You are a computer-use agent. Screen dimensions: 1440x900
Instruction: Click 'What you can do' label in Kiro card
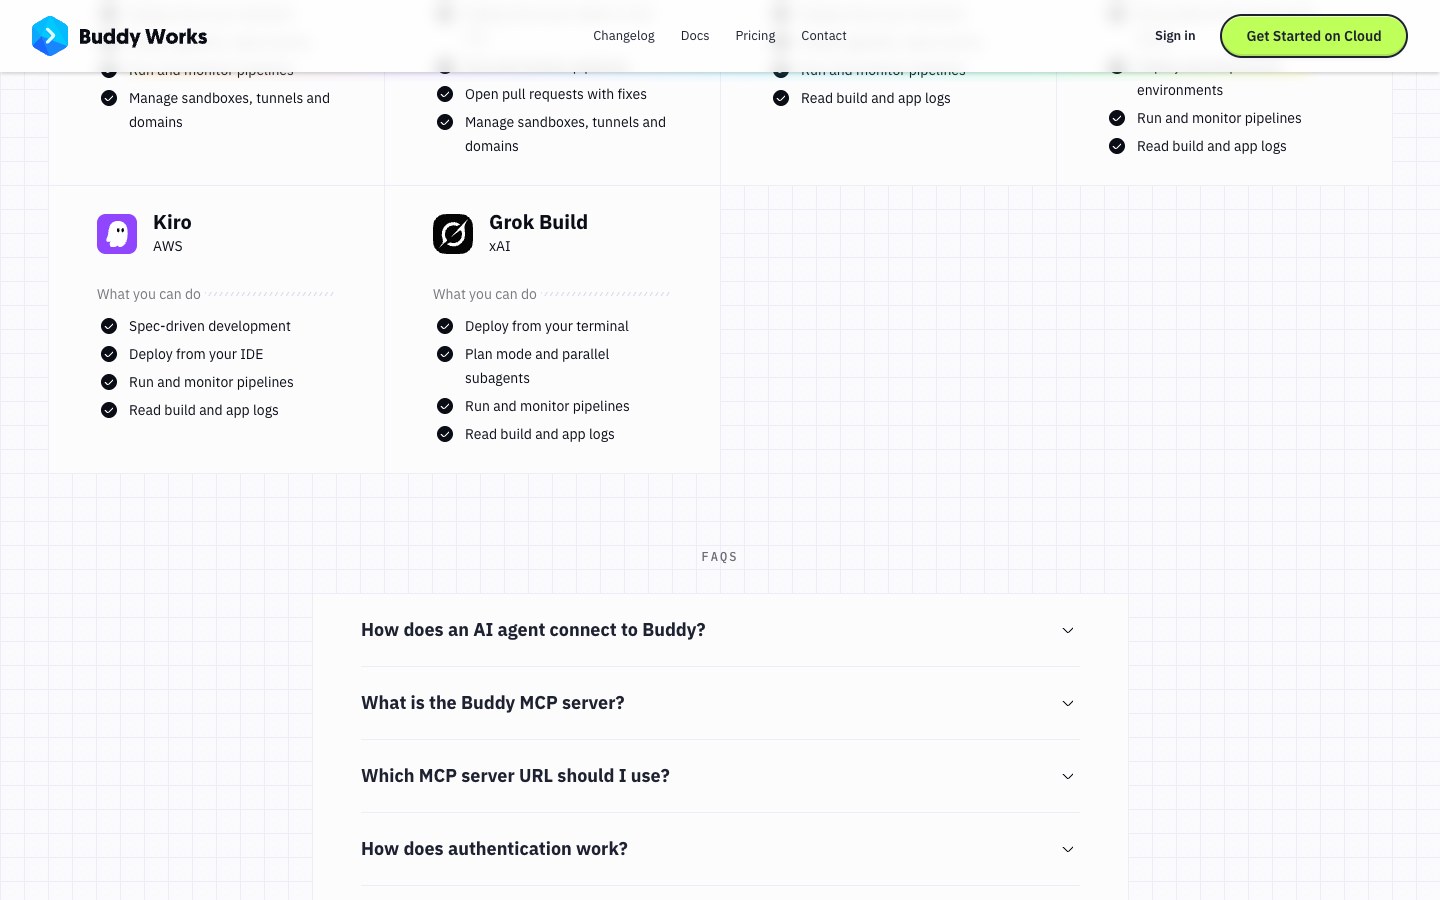(149, 294)
